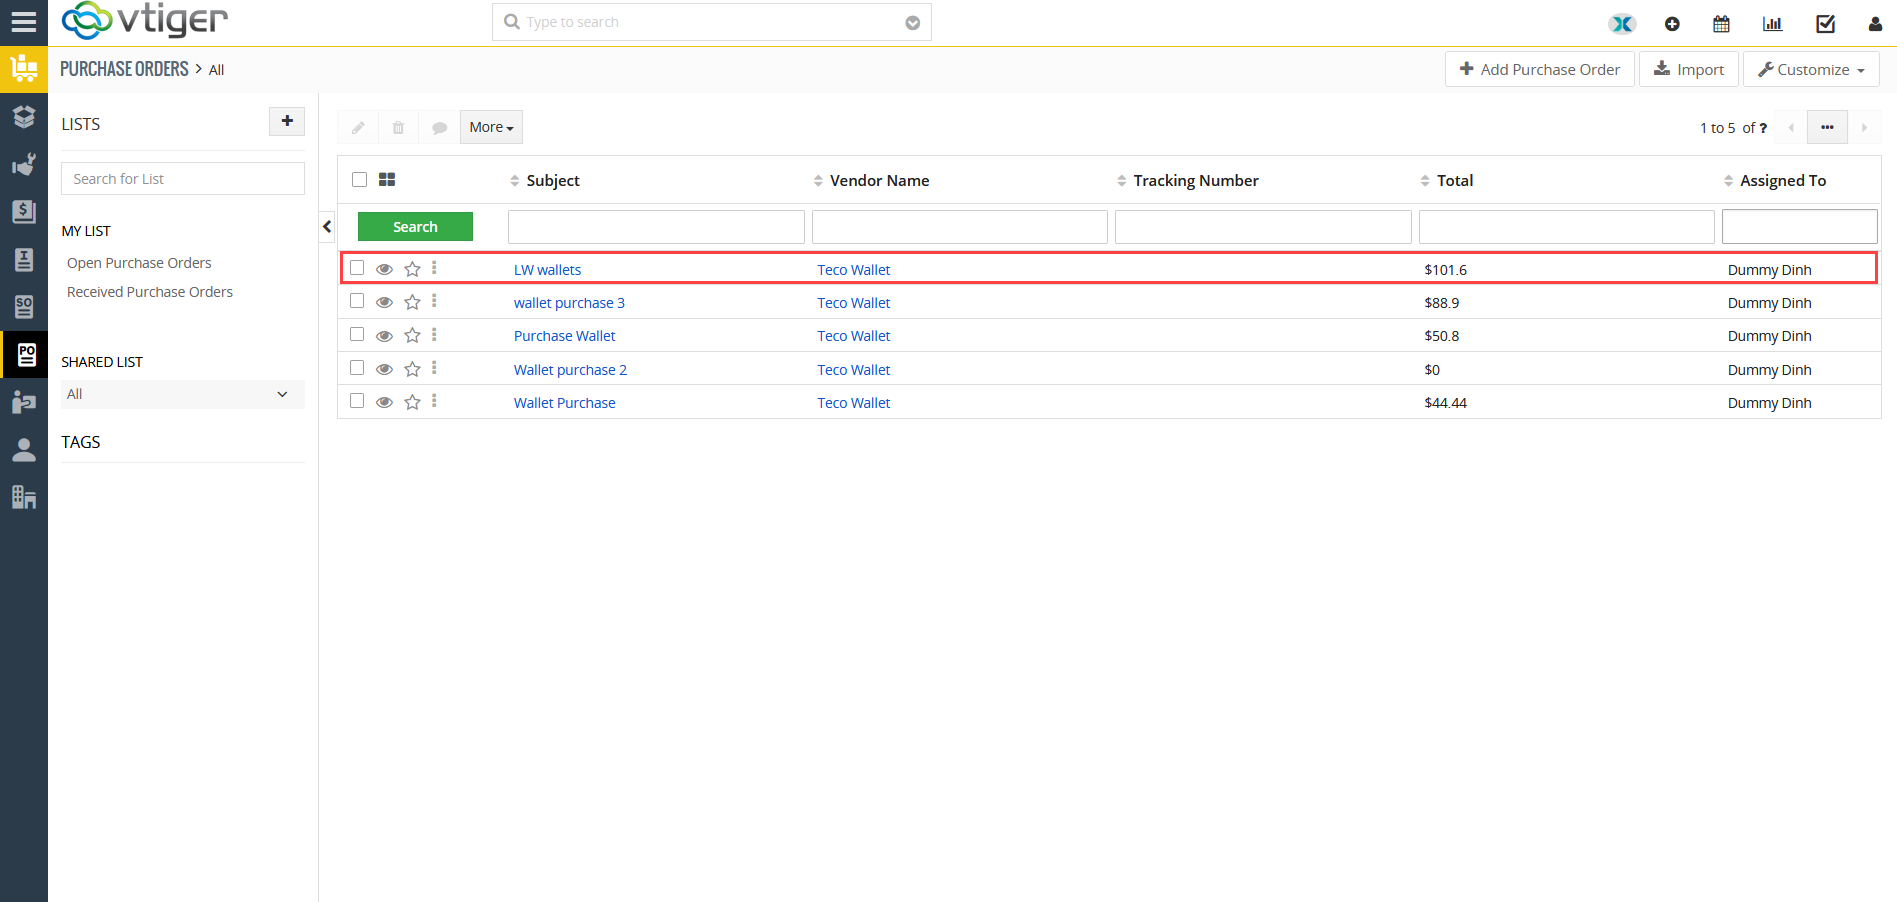Open row actions for Purchase Wallet
This screenshot has width=1897, height=902.
[434, 335]
